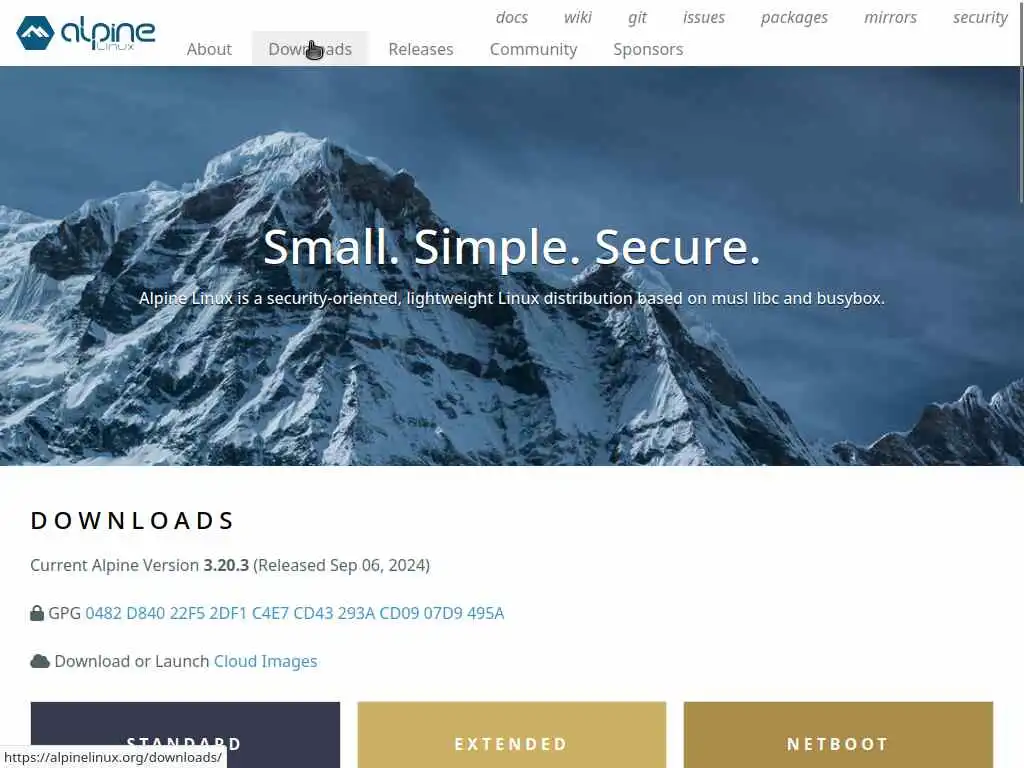Image resolution: width=1024 pixels, height=768 pixels.
Task: Click the cloud icon beside Download or Launch
Action: click(40, 661)
